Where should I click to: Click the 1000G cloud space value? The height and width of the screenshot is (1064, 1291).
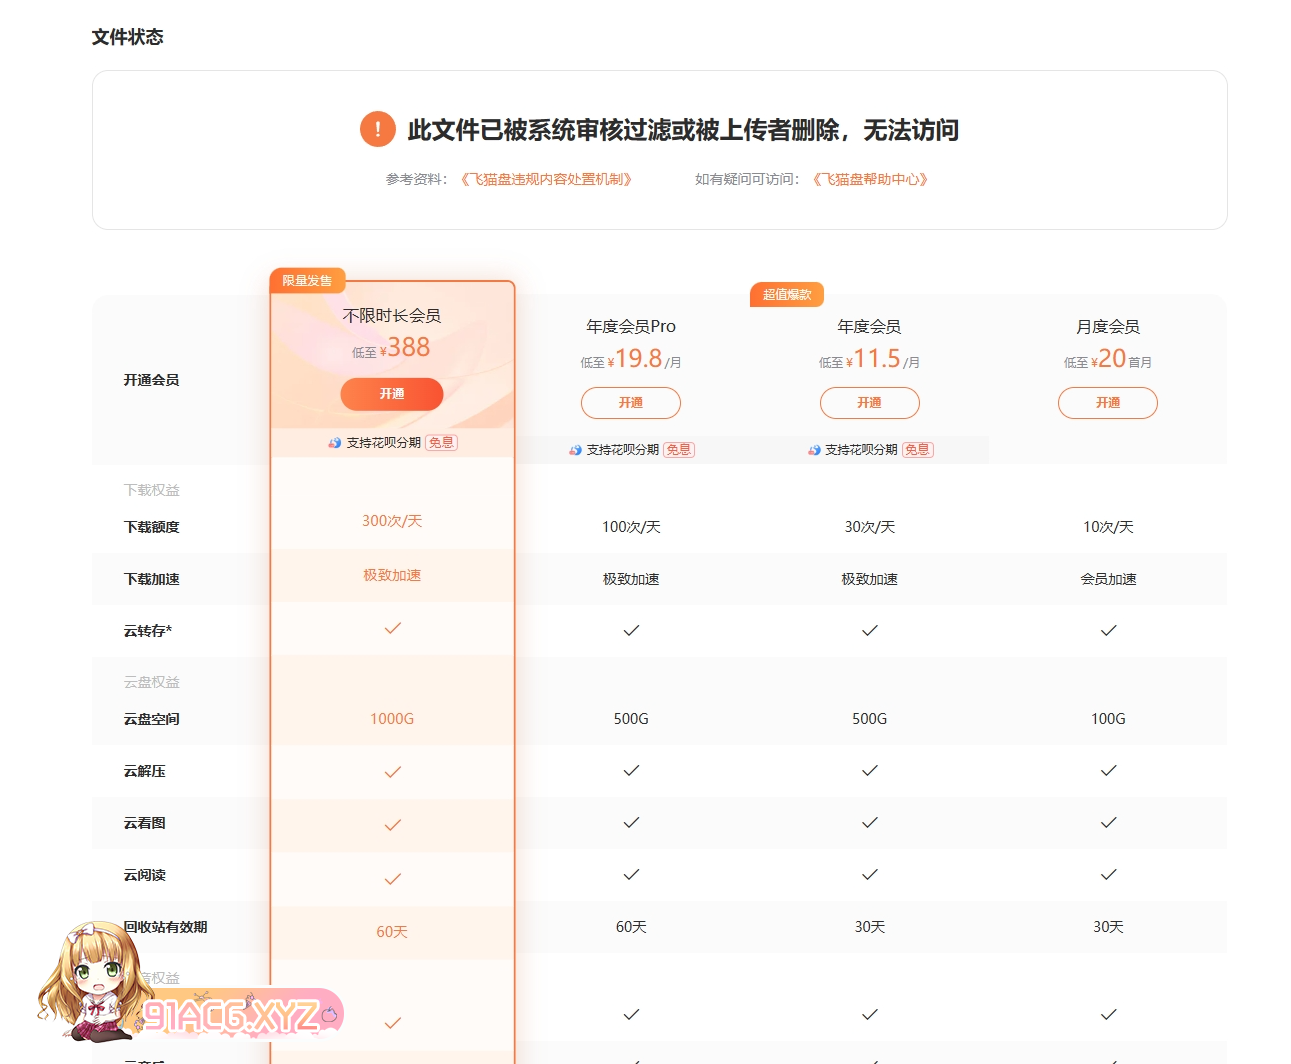pyautogui.click(x=392, y=719)
